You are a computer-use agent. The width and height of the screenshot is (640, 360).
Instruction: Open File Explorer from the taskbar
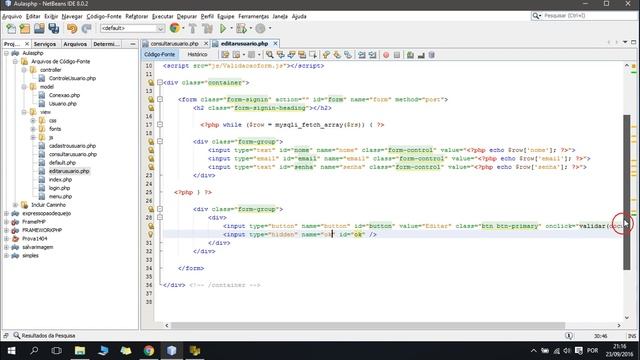[x=80, y=351]
